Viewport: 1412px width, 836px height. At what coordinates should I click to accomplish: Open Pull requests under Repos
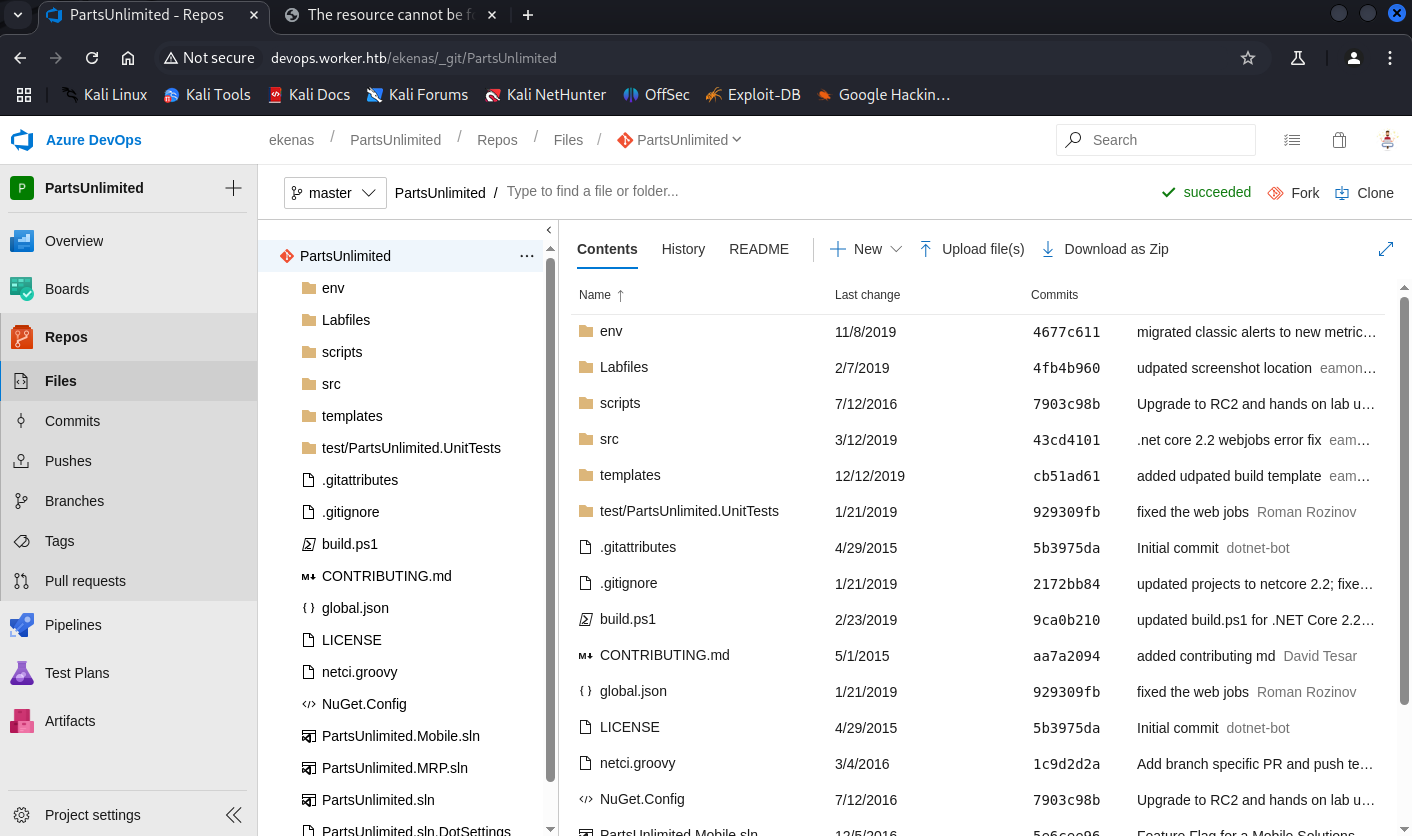click(x=128, y=581)
